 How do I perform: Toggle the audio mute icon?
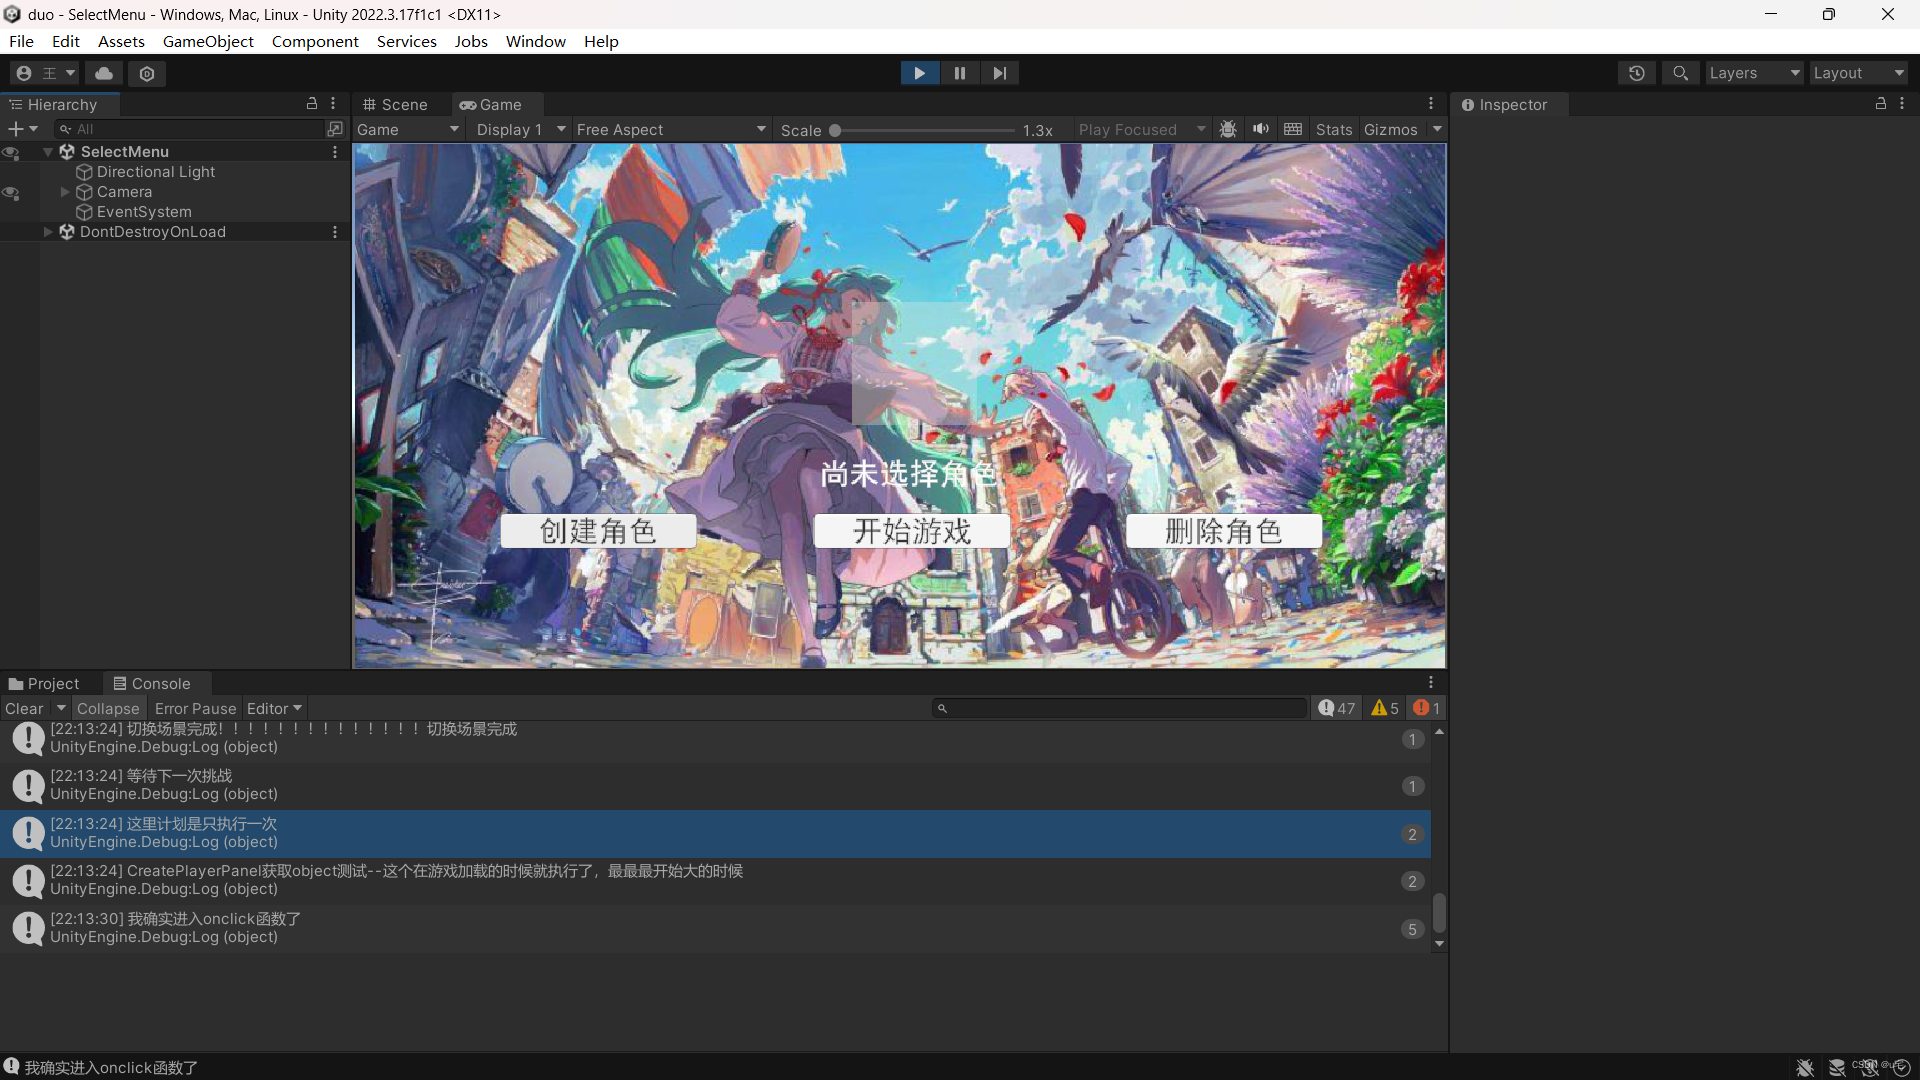pos(1259,128)
